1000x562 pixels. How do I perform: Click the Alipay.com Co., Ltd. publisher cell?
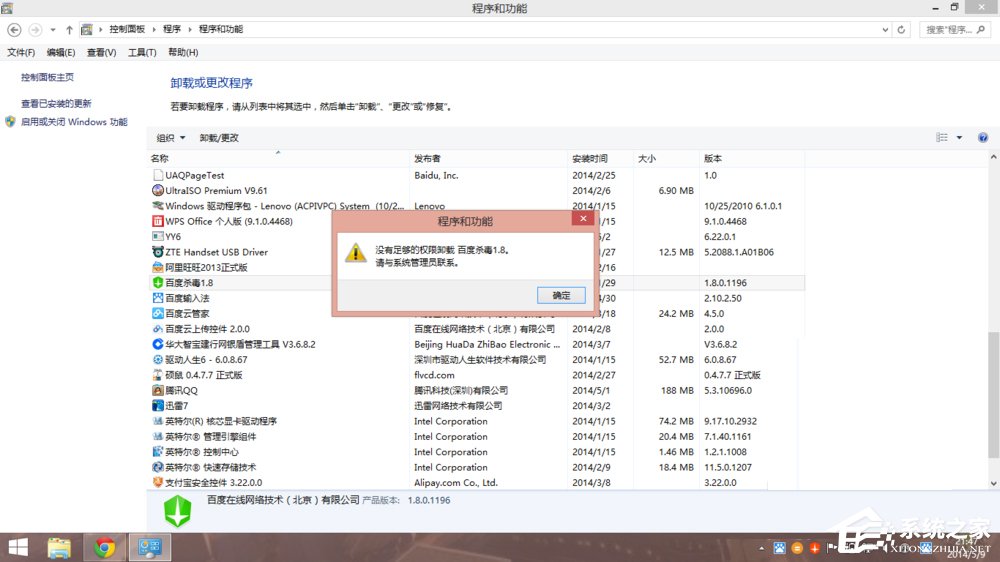[455, 482]
